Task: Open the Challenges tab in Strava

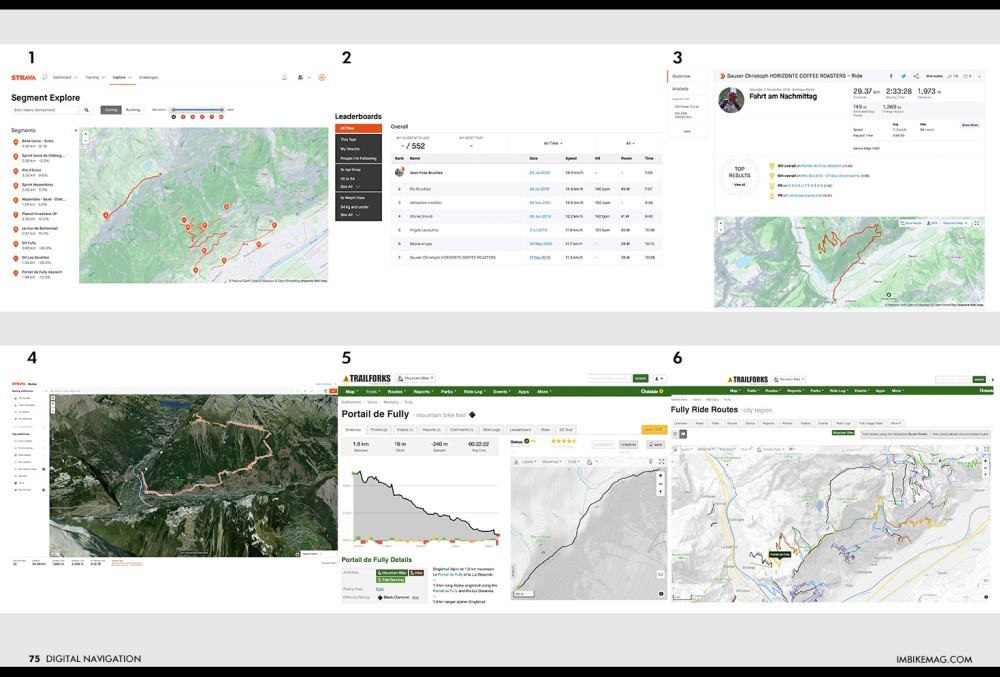Action: pyautogui.click(x=148, y=77)
